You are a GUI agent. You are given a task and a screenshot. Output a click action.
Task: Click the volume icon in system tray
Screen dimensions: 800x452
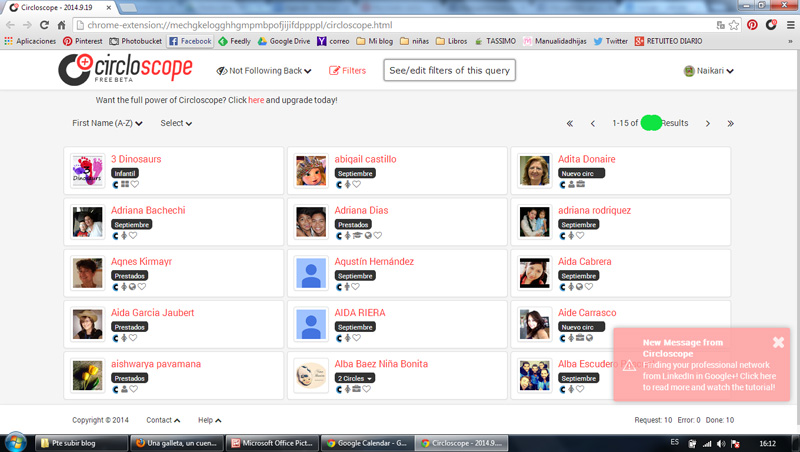pos(721,443)
